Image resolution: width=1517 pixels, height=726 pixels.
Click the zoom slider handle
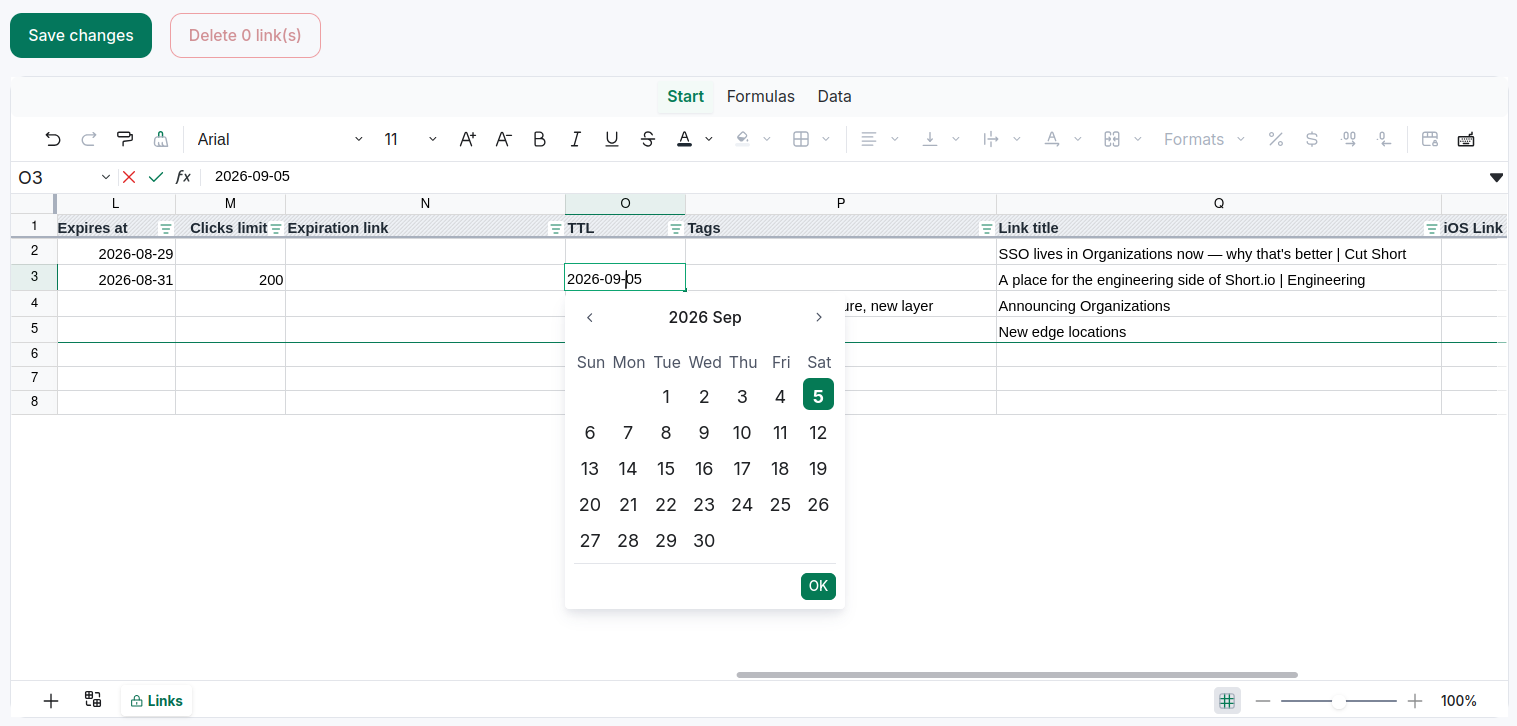(1338, 701)
